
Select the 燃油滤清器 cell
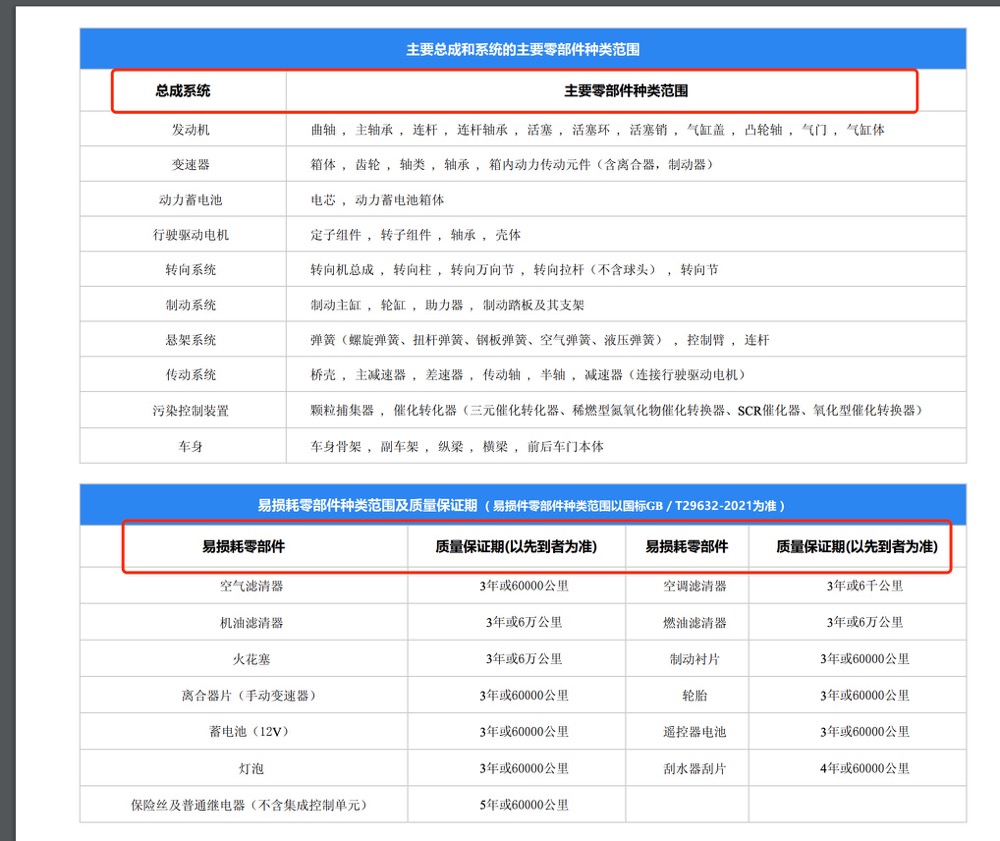[x=695, y=622]
